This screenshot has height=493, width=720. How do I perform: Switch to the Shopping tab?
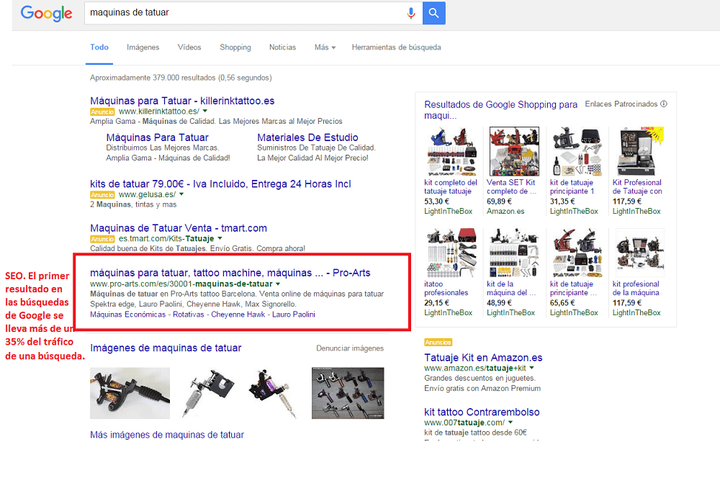(x=235, y=47)
